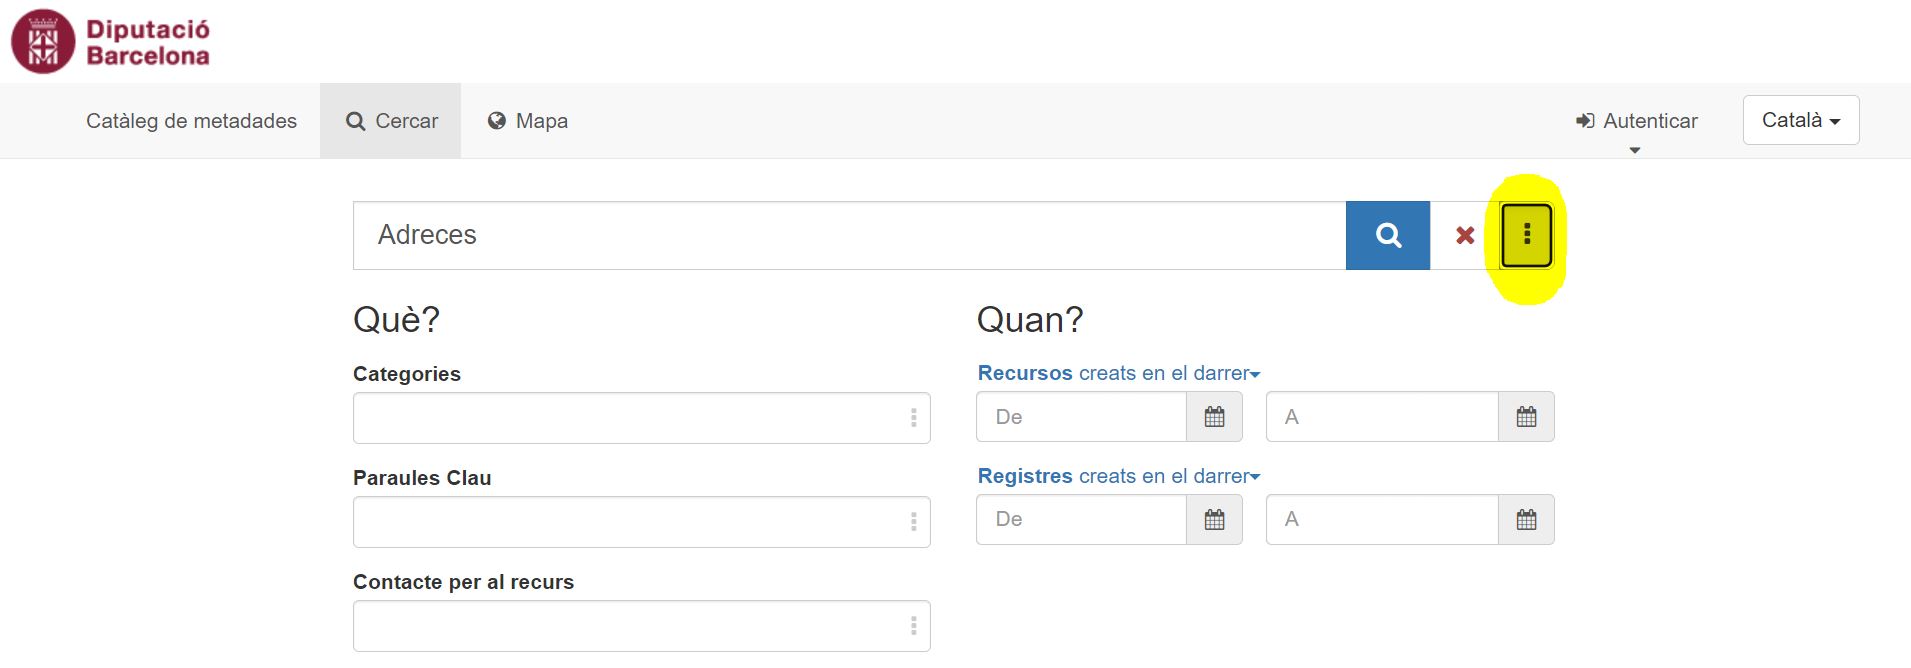
Task: Open calendar for Registres A date
Action: pos(1526,520)
